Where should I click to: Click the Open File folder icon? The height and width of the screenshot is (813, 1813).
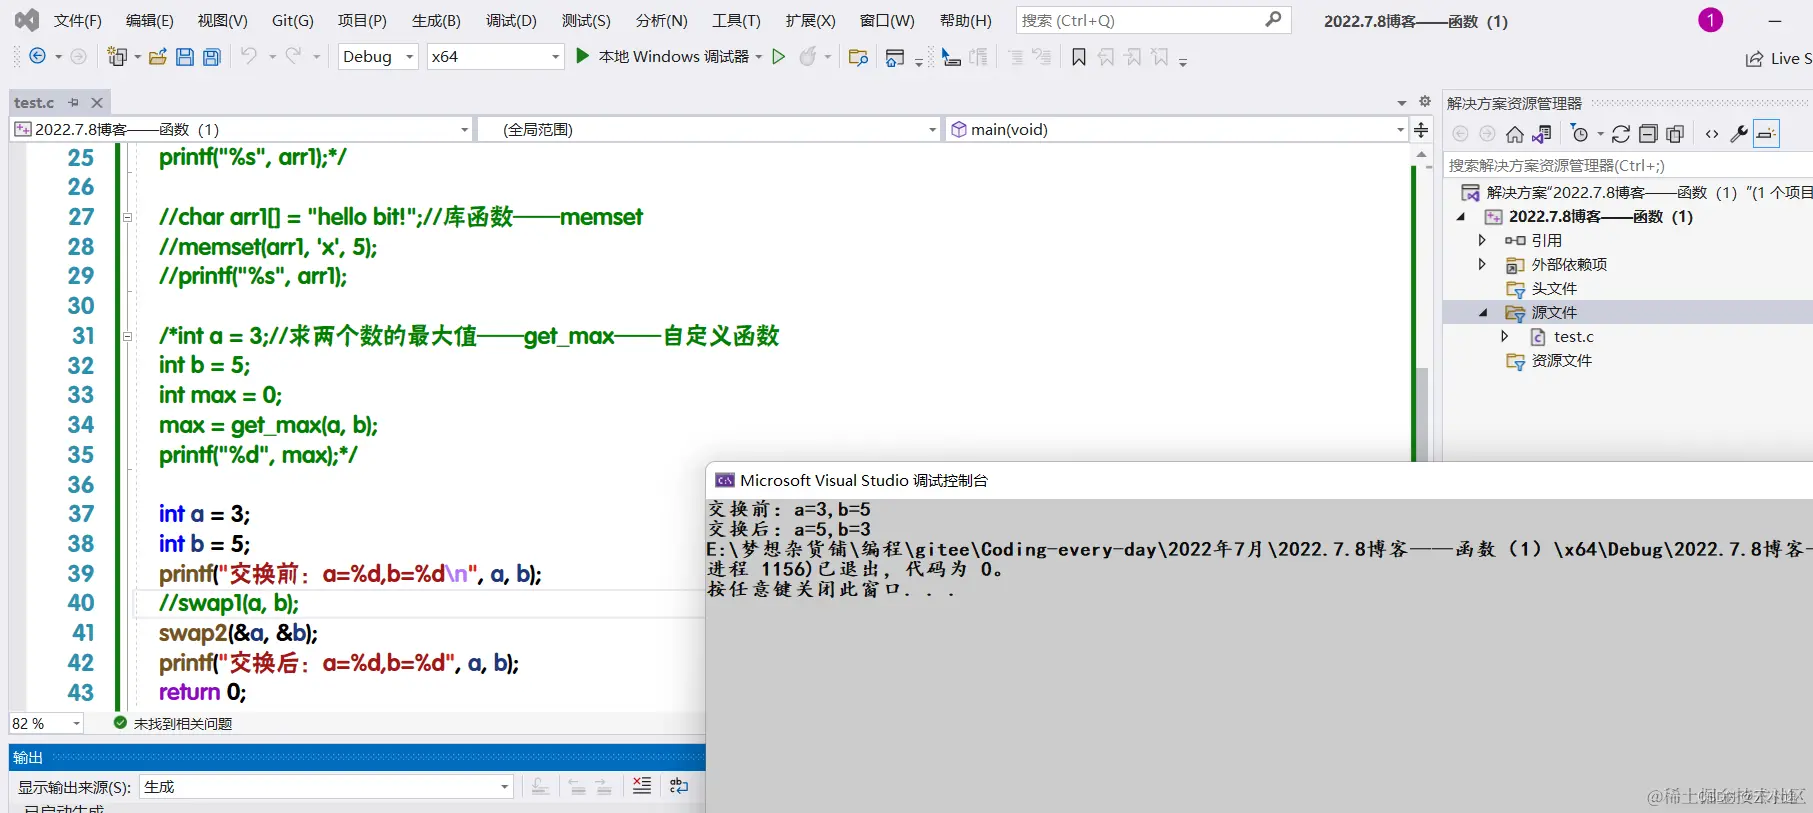(x=158, y=57)
